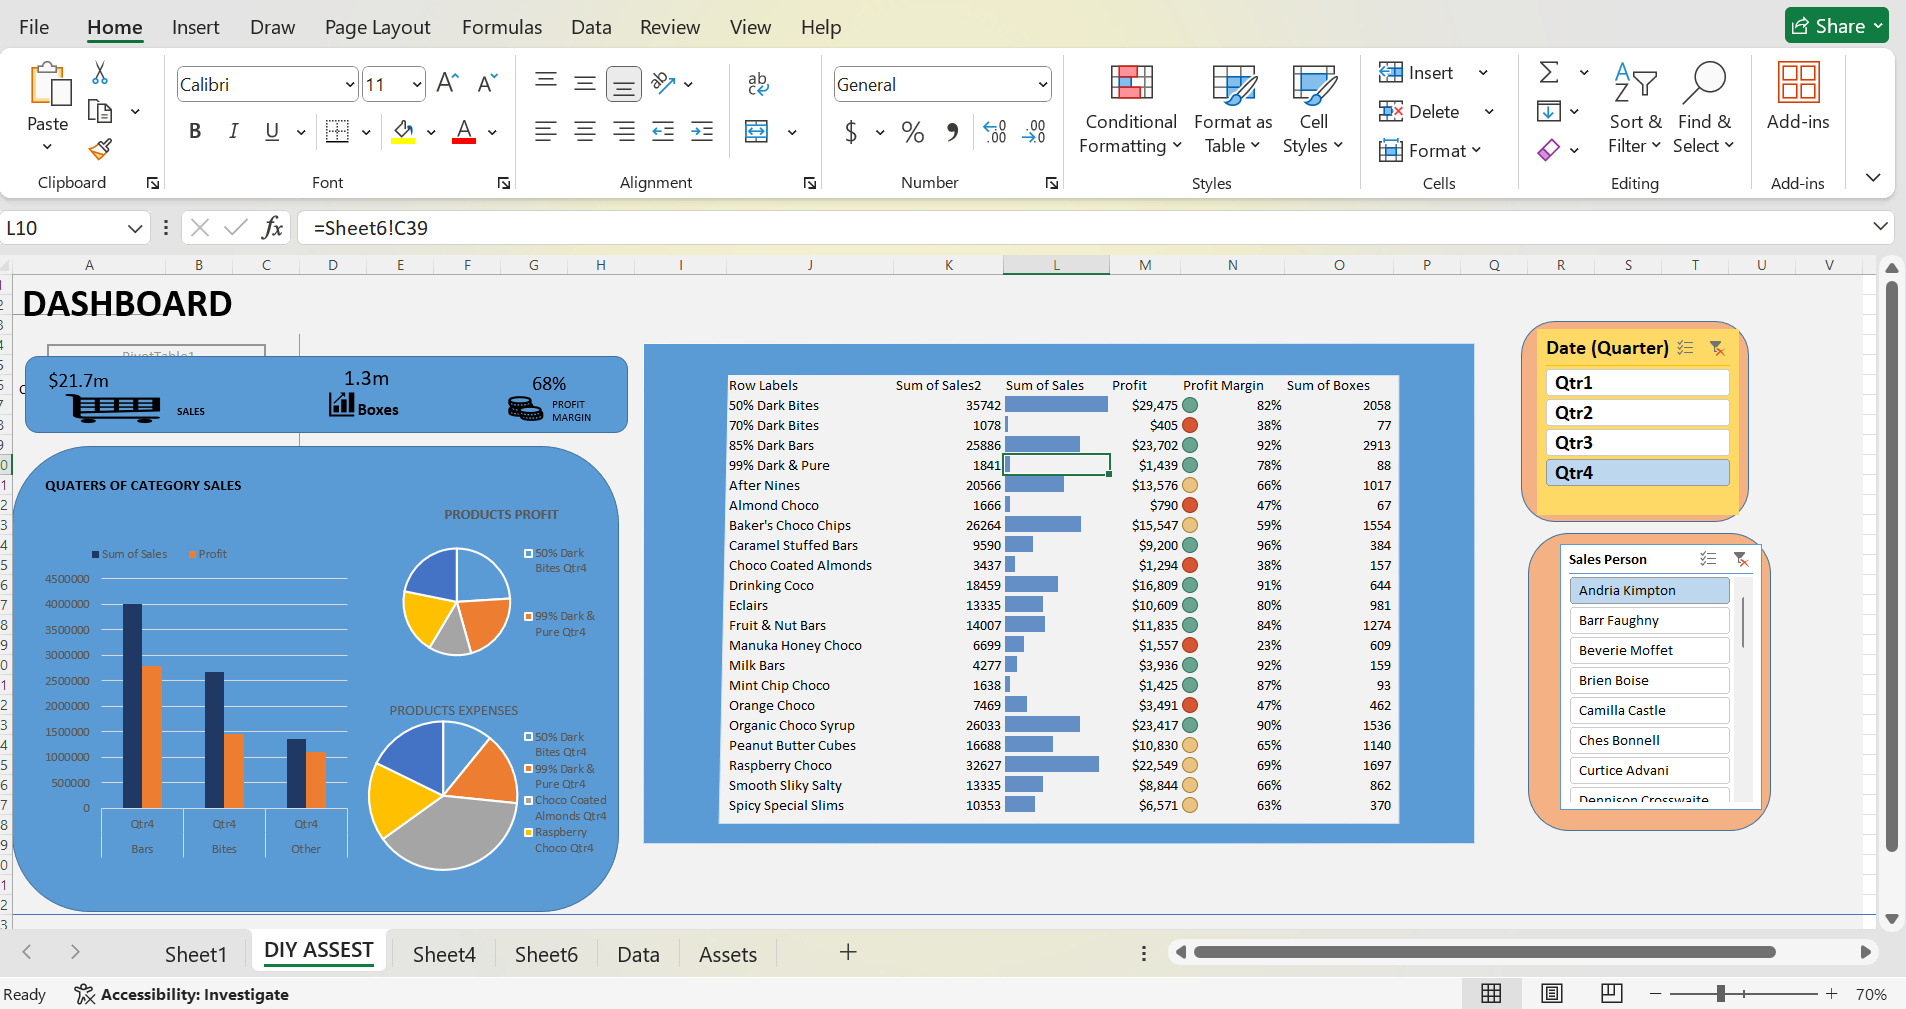Collapse the ribbon with chevron
This screenshot has width=1906, height=1009.
[1873, 177]
